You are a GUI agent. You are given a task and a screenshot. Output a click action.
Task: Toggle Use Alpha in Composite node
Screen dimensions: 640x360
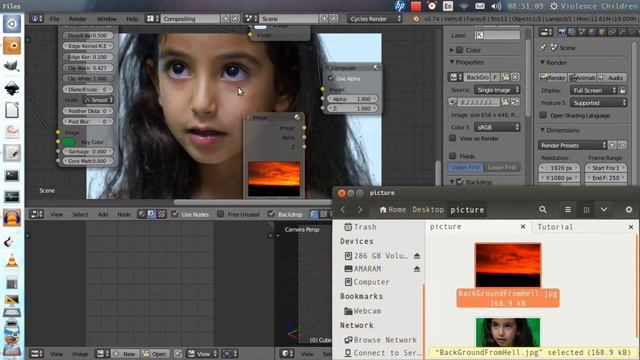(x=331, y=78)
